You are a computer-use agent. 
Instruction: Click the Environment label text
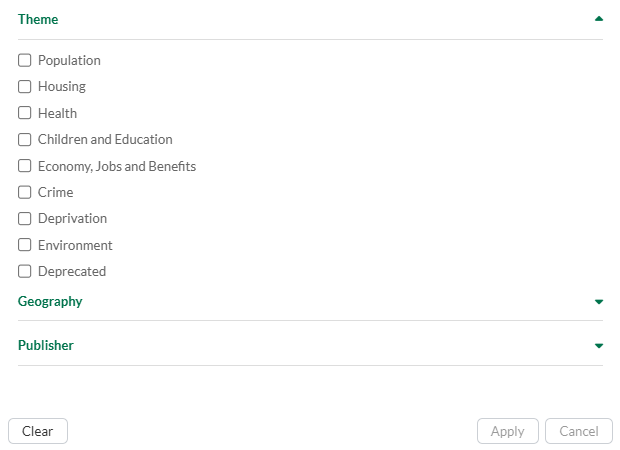coord(75,245)
